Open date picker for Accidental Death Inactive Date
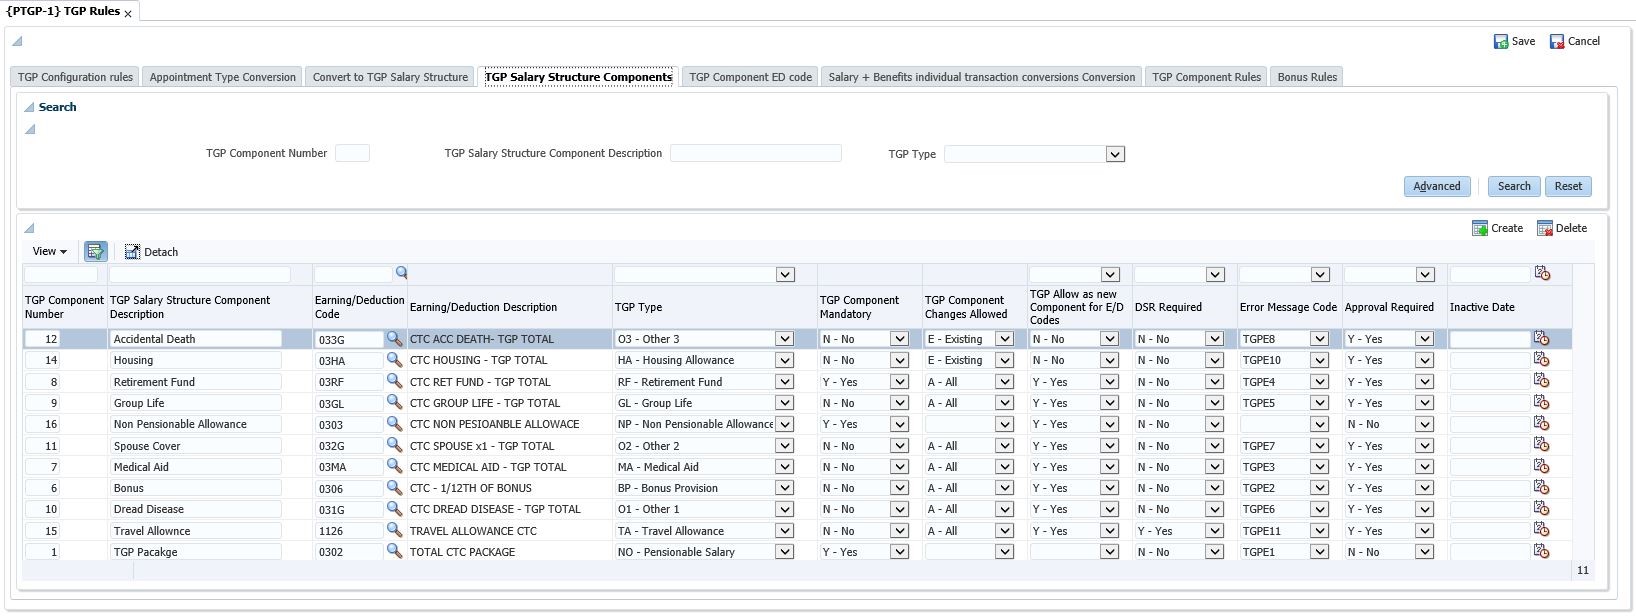The width and height of the screenshot is (1636, 616). tap(1541, 339)
